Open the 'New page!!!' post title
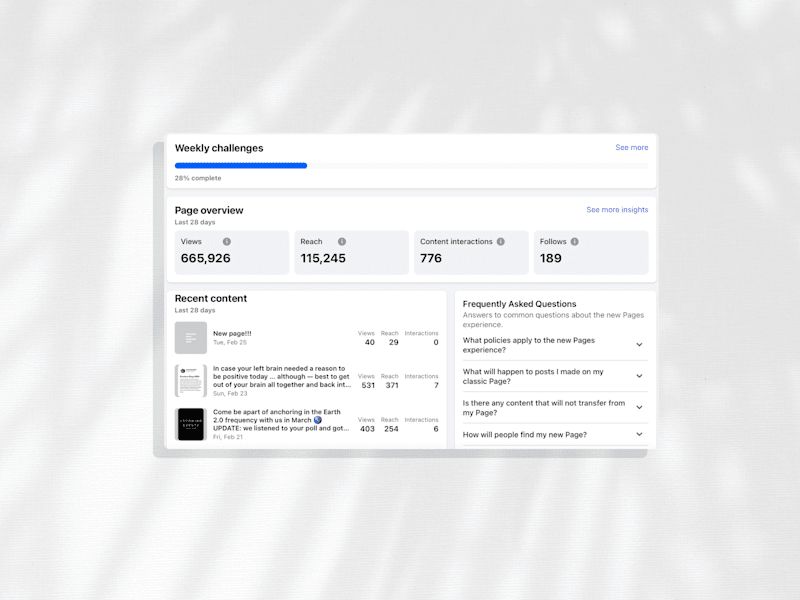The image size is (800, 600). click(x=232, y=333)
